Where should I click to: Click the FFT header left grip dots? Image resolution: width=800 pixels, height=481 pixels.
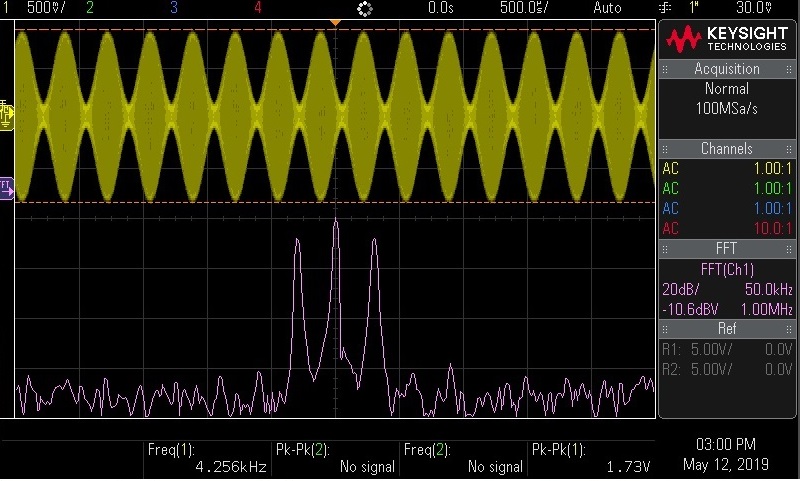[x=665, y=248]
